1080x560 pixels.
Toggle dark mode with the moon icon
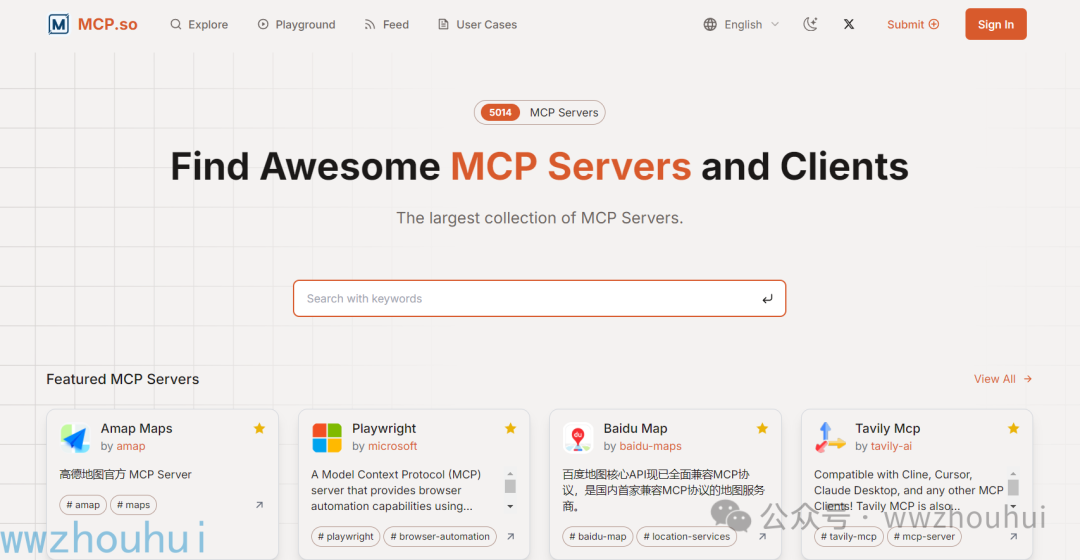810,24
